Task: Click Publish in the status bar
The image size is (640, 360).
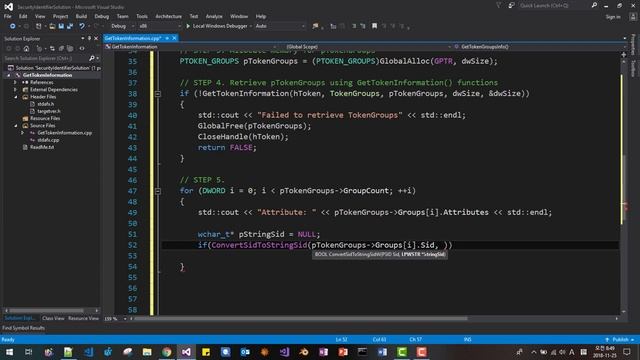Action: click(x=620, y=340)
